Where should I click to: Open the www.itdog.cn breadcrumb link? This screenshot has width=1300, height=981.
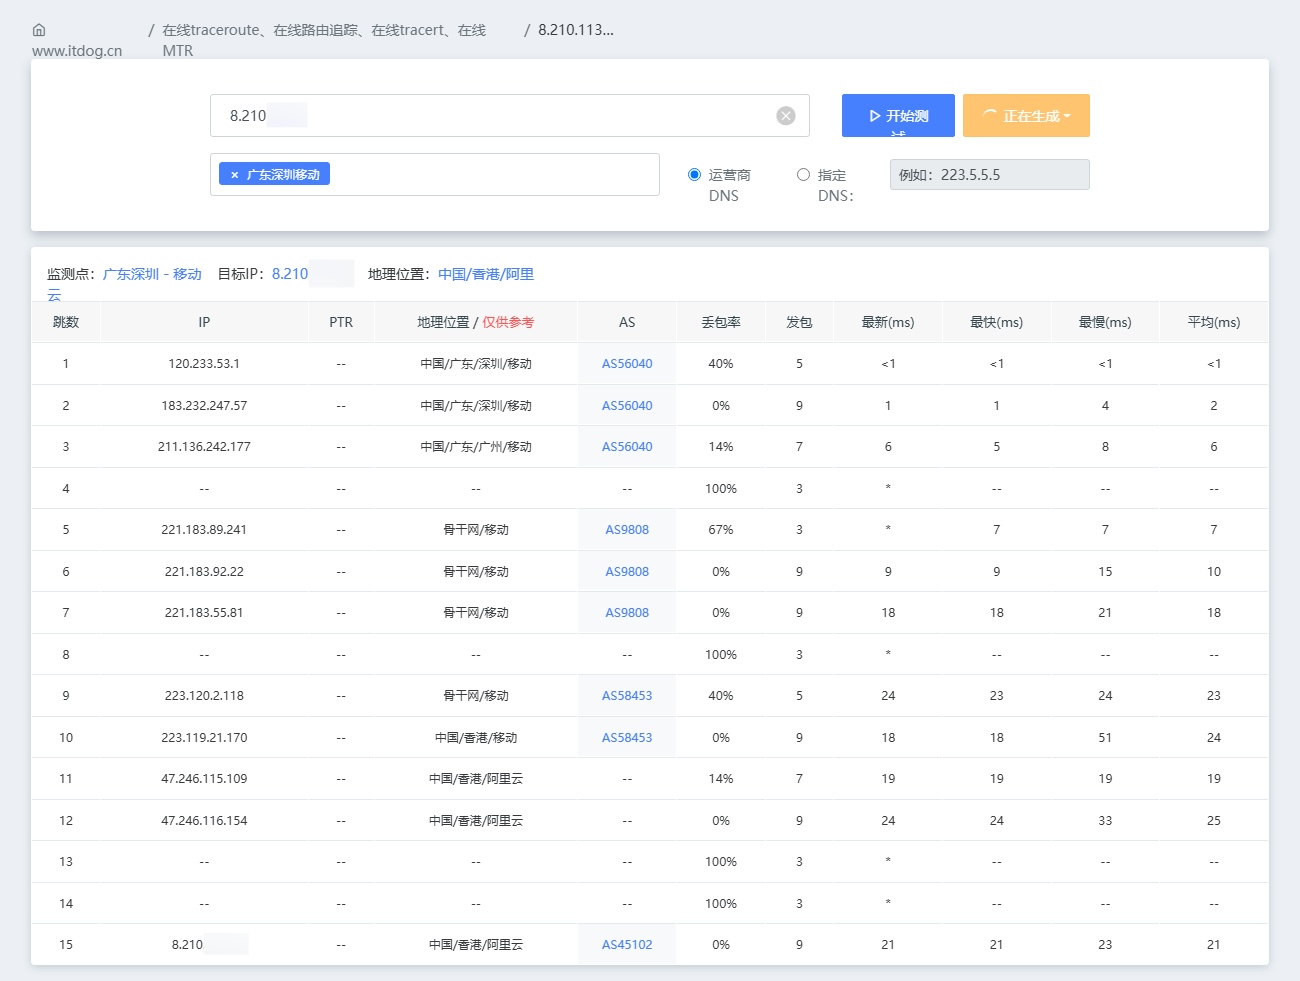point(77,50)
